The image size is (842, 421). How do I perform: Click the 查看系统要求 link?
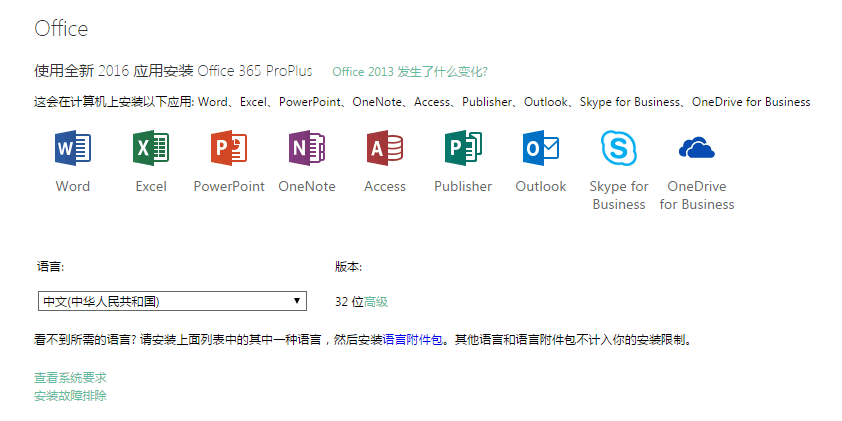[x=70, y=377]
